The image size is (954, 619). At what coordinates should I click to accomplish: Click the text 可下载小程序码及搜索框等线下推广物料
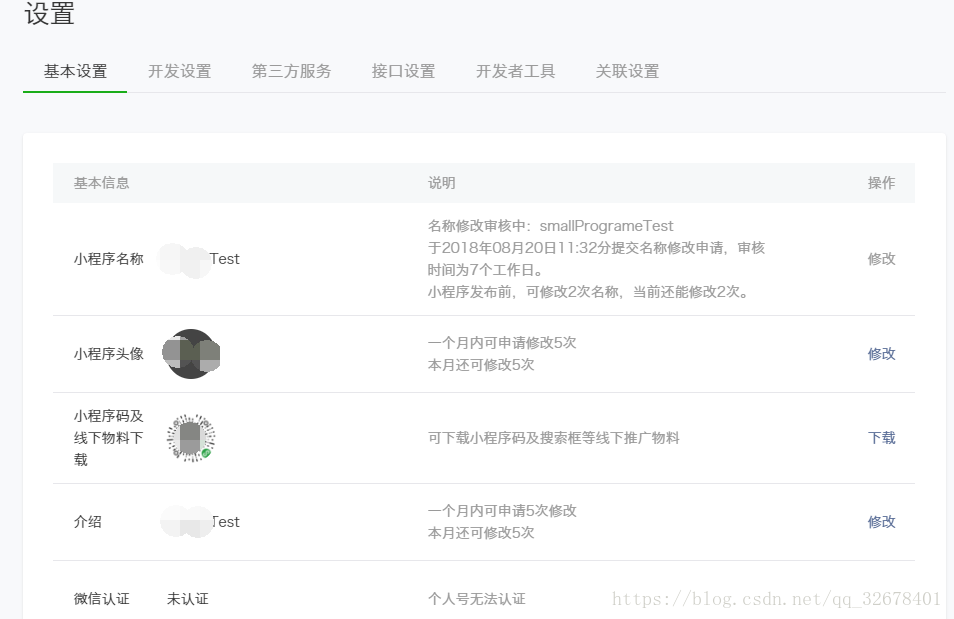point(554,438)
